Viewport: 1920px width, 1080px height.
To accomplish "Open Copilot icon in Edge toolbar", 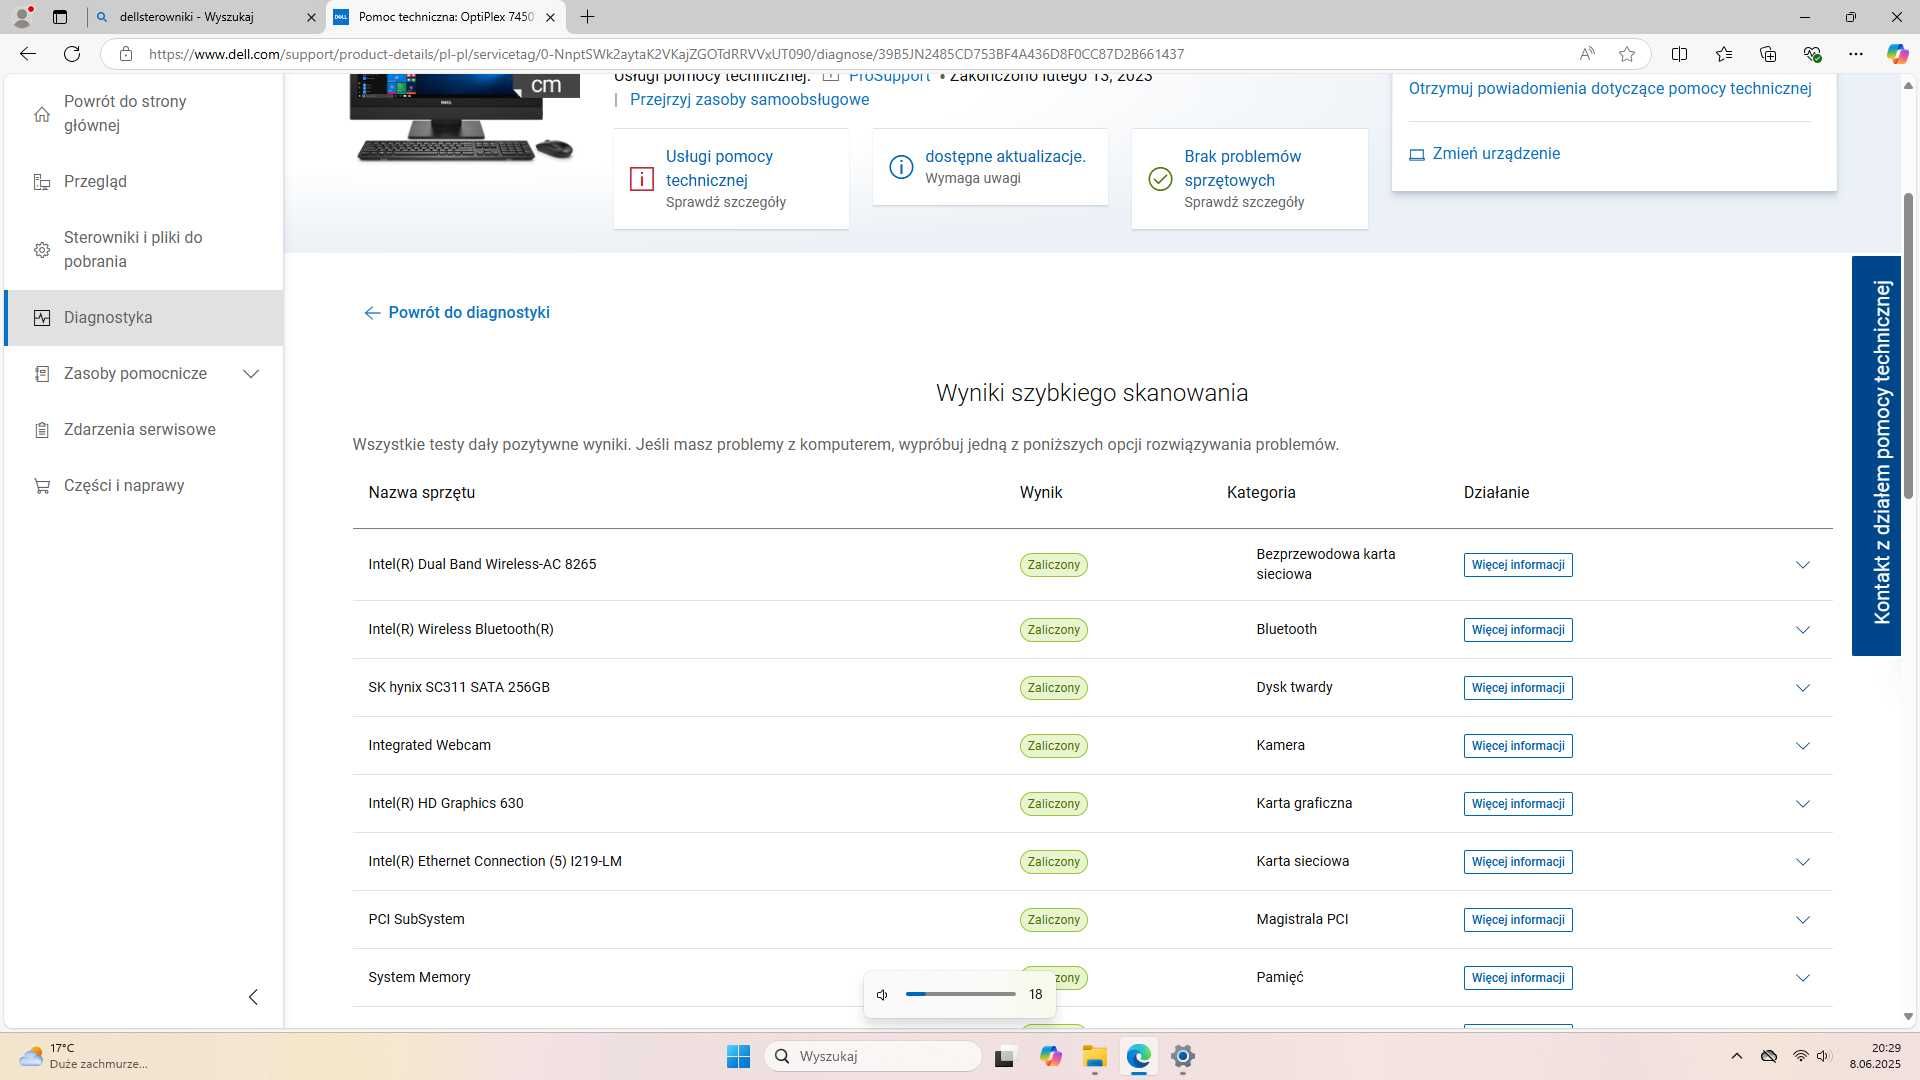I will pyautogui.click(x=1897, y=54).
